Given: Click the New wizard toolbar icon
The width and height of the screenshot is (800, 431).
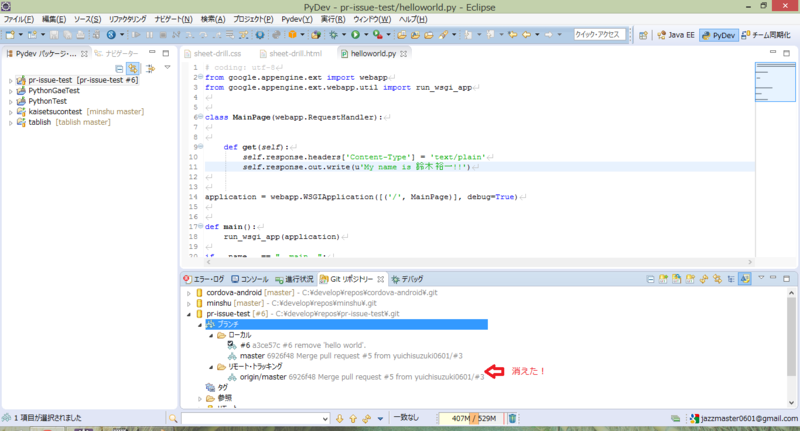Looking at the screenshot, I should (10, 35).
